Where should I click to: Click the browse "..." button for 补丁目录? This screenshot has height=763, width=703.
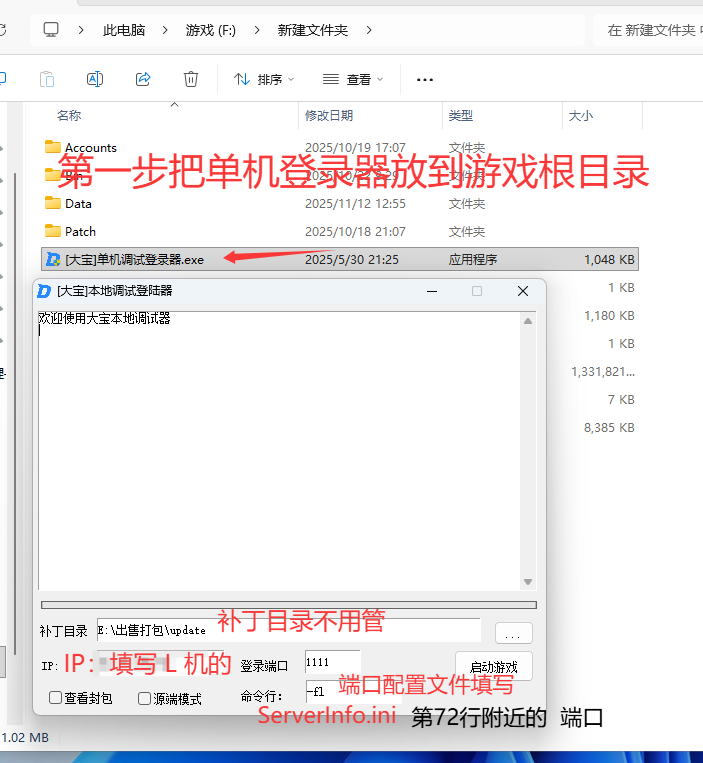[513, 633]
